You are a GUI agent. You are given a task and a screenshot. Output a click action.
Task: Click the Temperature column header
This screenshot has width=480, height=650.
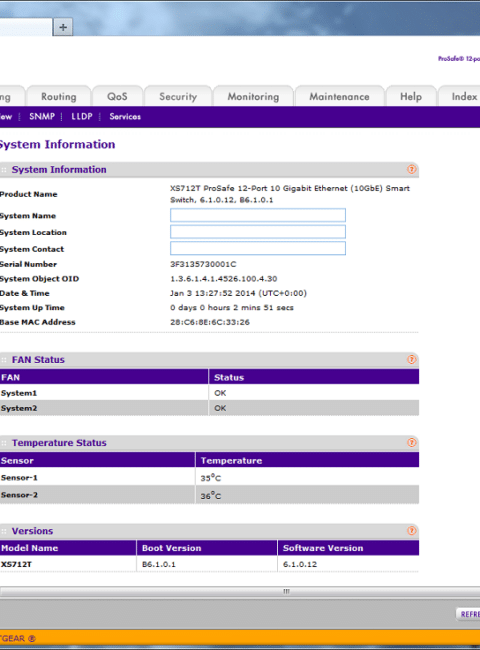[x=307, y=460]
